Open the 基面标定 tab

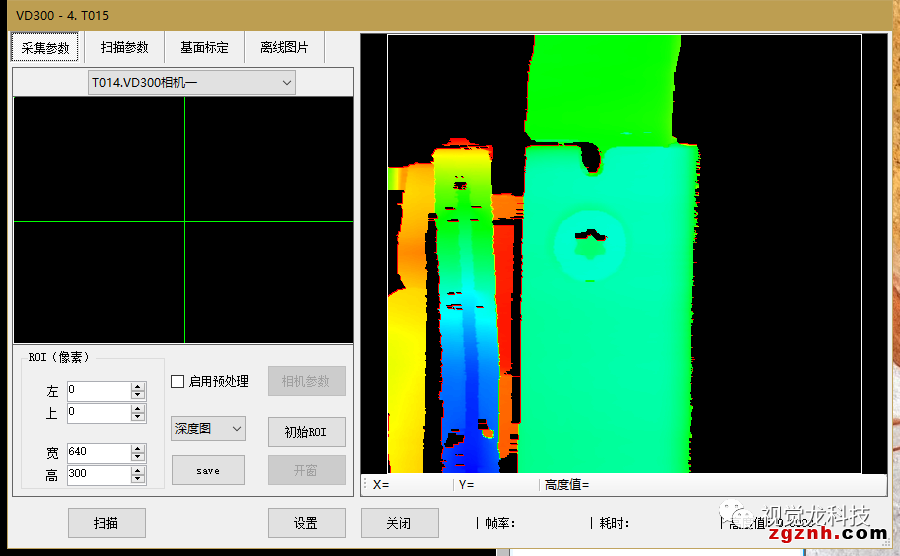(204, 47)
